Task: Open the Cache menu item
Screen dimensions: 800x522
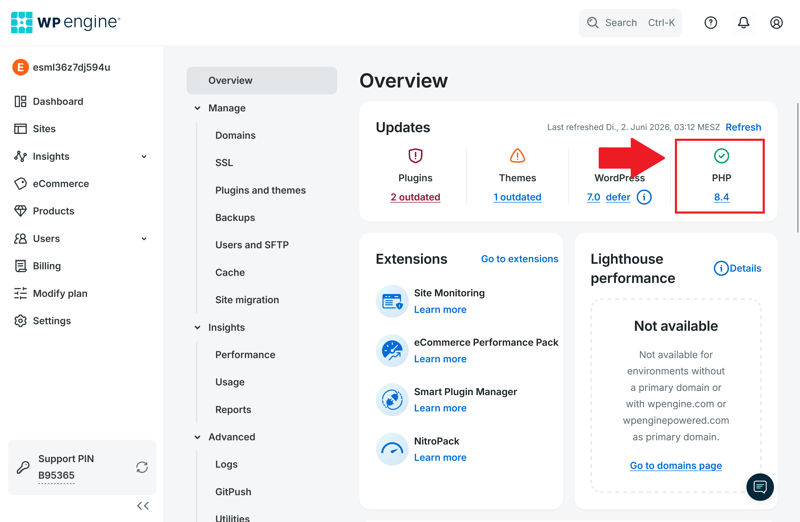Action: [230, 272]
